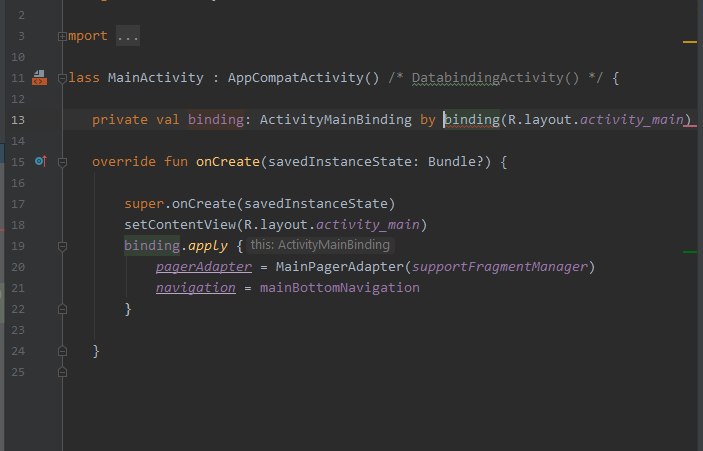Click 'Bundle?' parameter type
This screenshot has height=451, width=703.
point(456,161)
